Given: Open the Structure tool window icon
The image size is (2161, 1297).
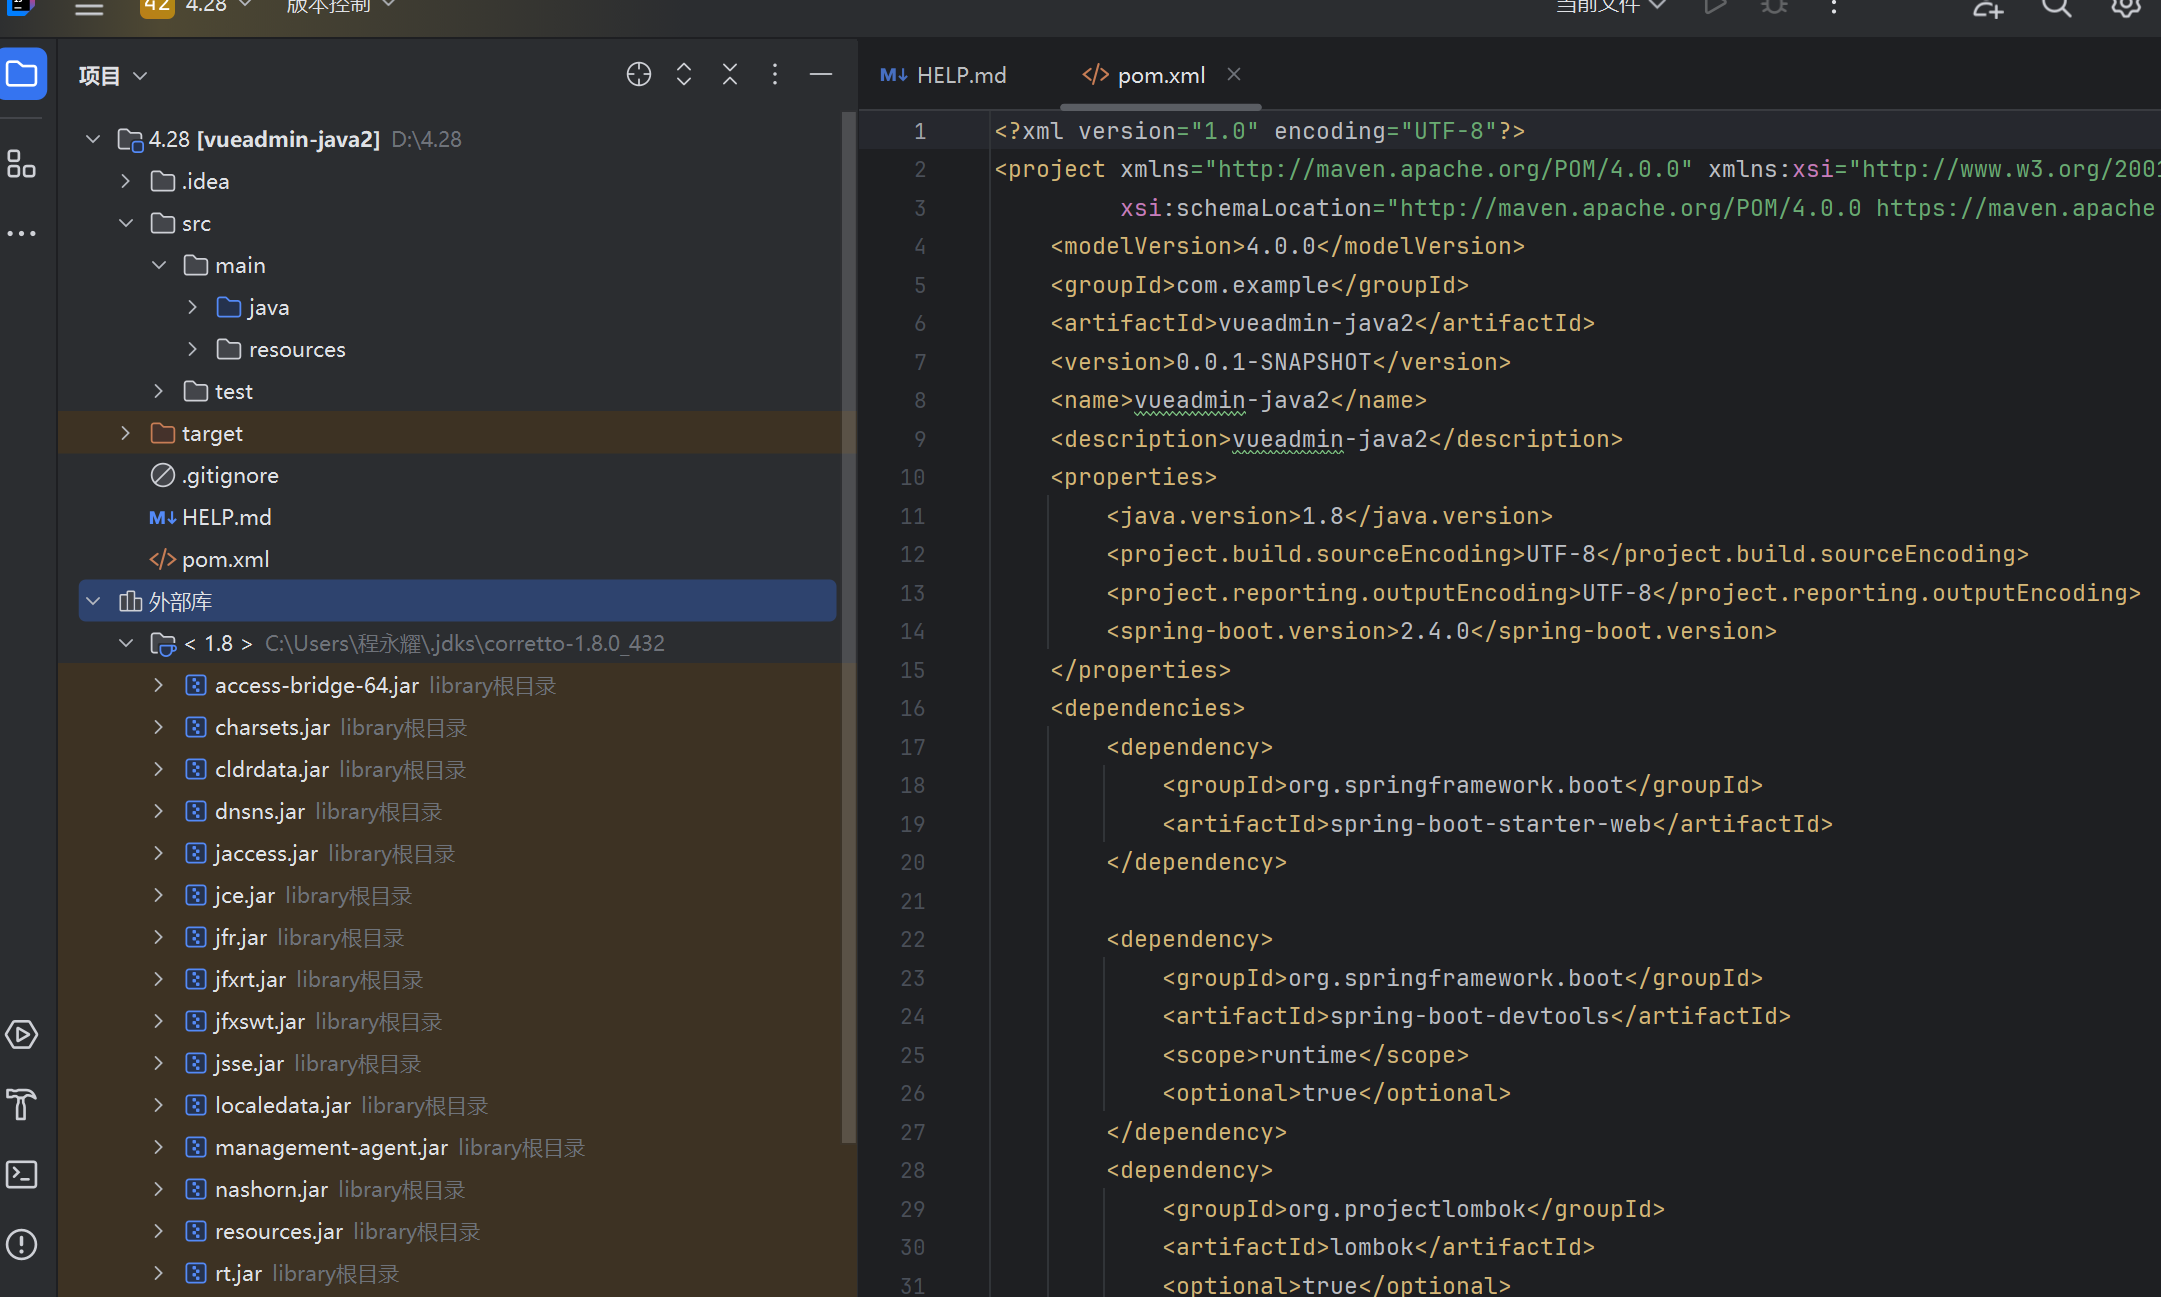Looking at the screenshot, I should (22, 164).
